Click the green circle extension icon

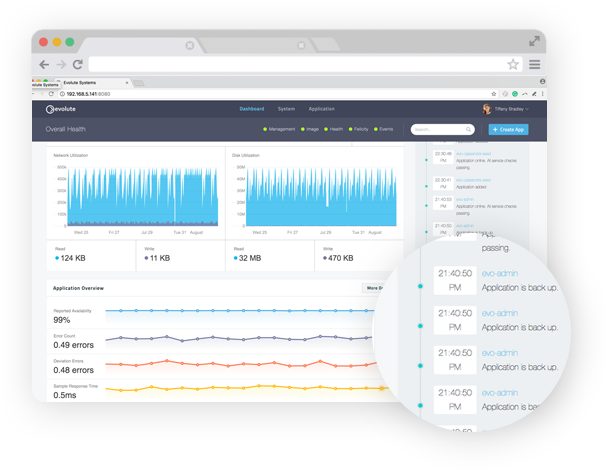point(515,94)
